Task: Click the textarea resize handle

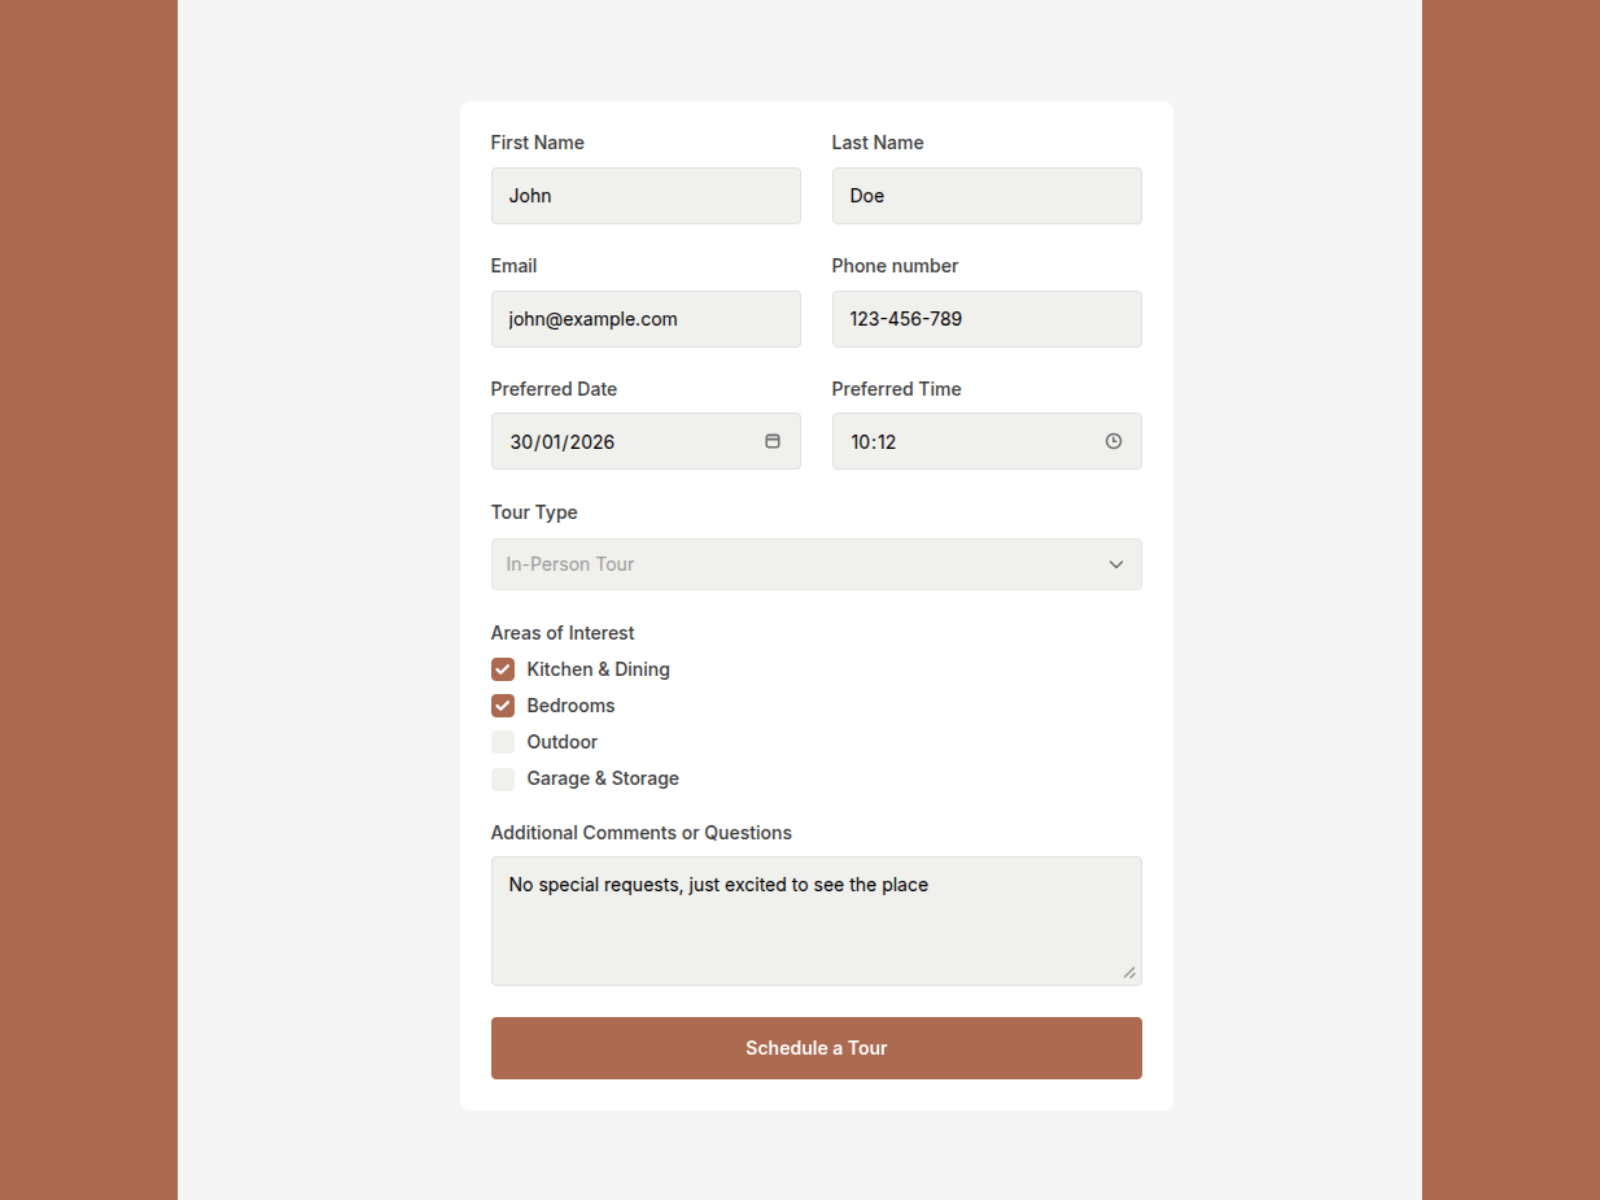Action: (1129, 972)
